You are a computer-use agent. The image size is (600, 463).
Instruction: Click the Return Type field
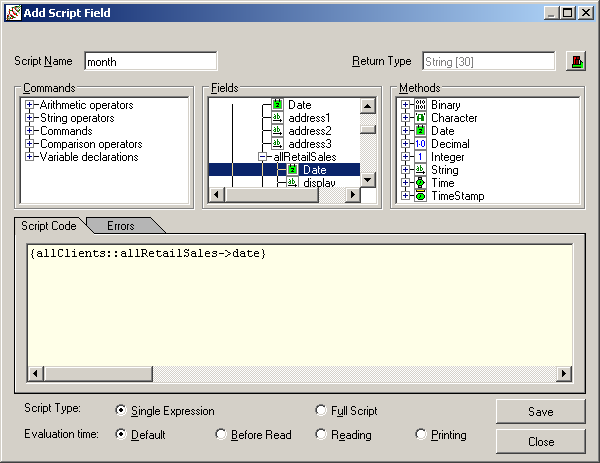(x=489, y=61)
